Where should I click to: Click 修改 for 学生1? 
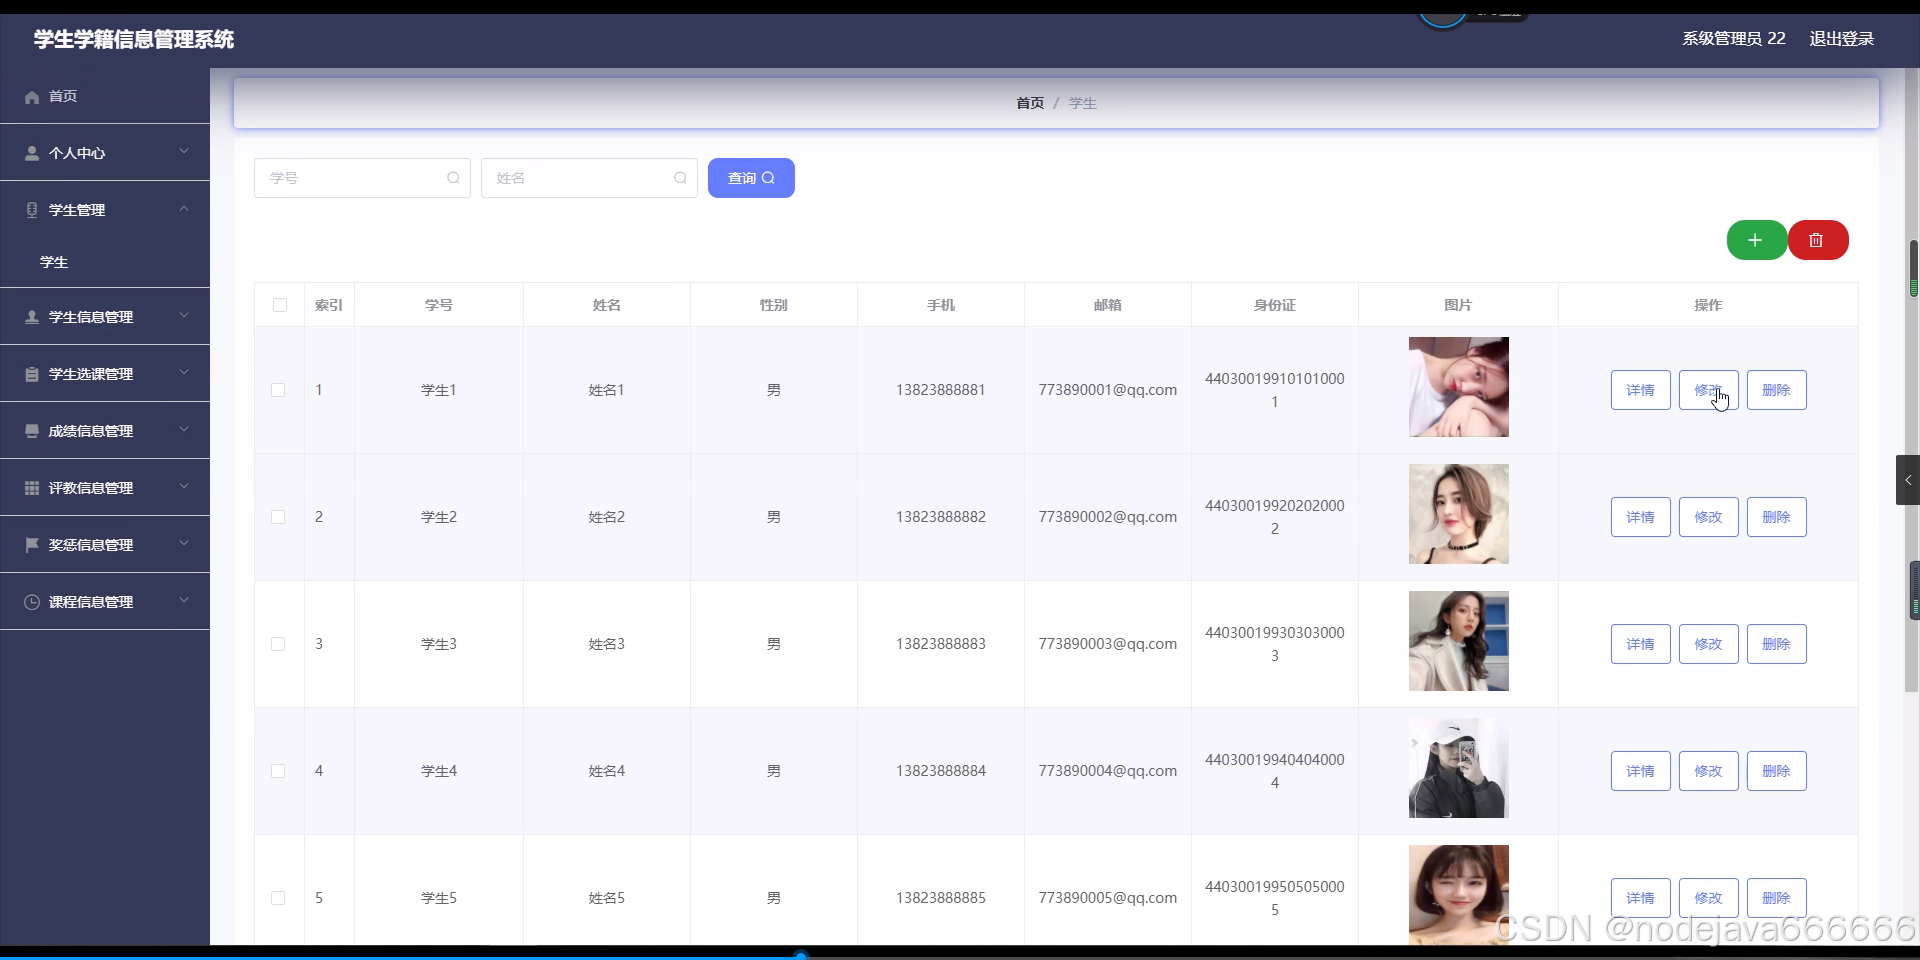point(1708,390)
